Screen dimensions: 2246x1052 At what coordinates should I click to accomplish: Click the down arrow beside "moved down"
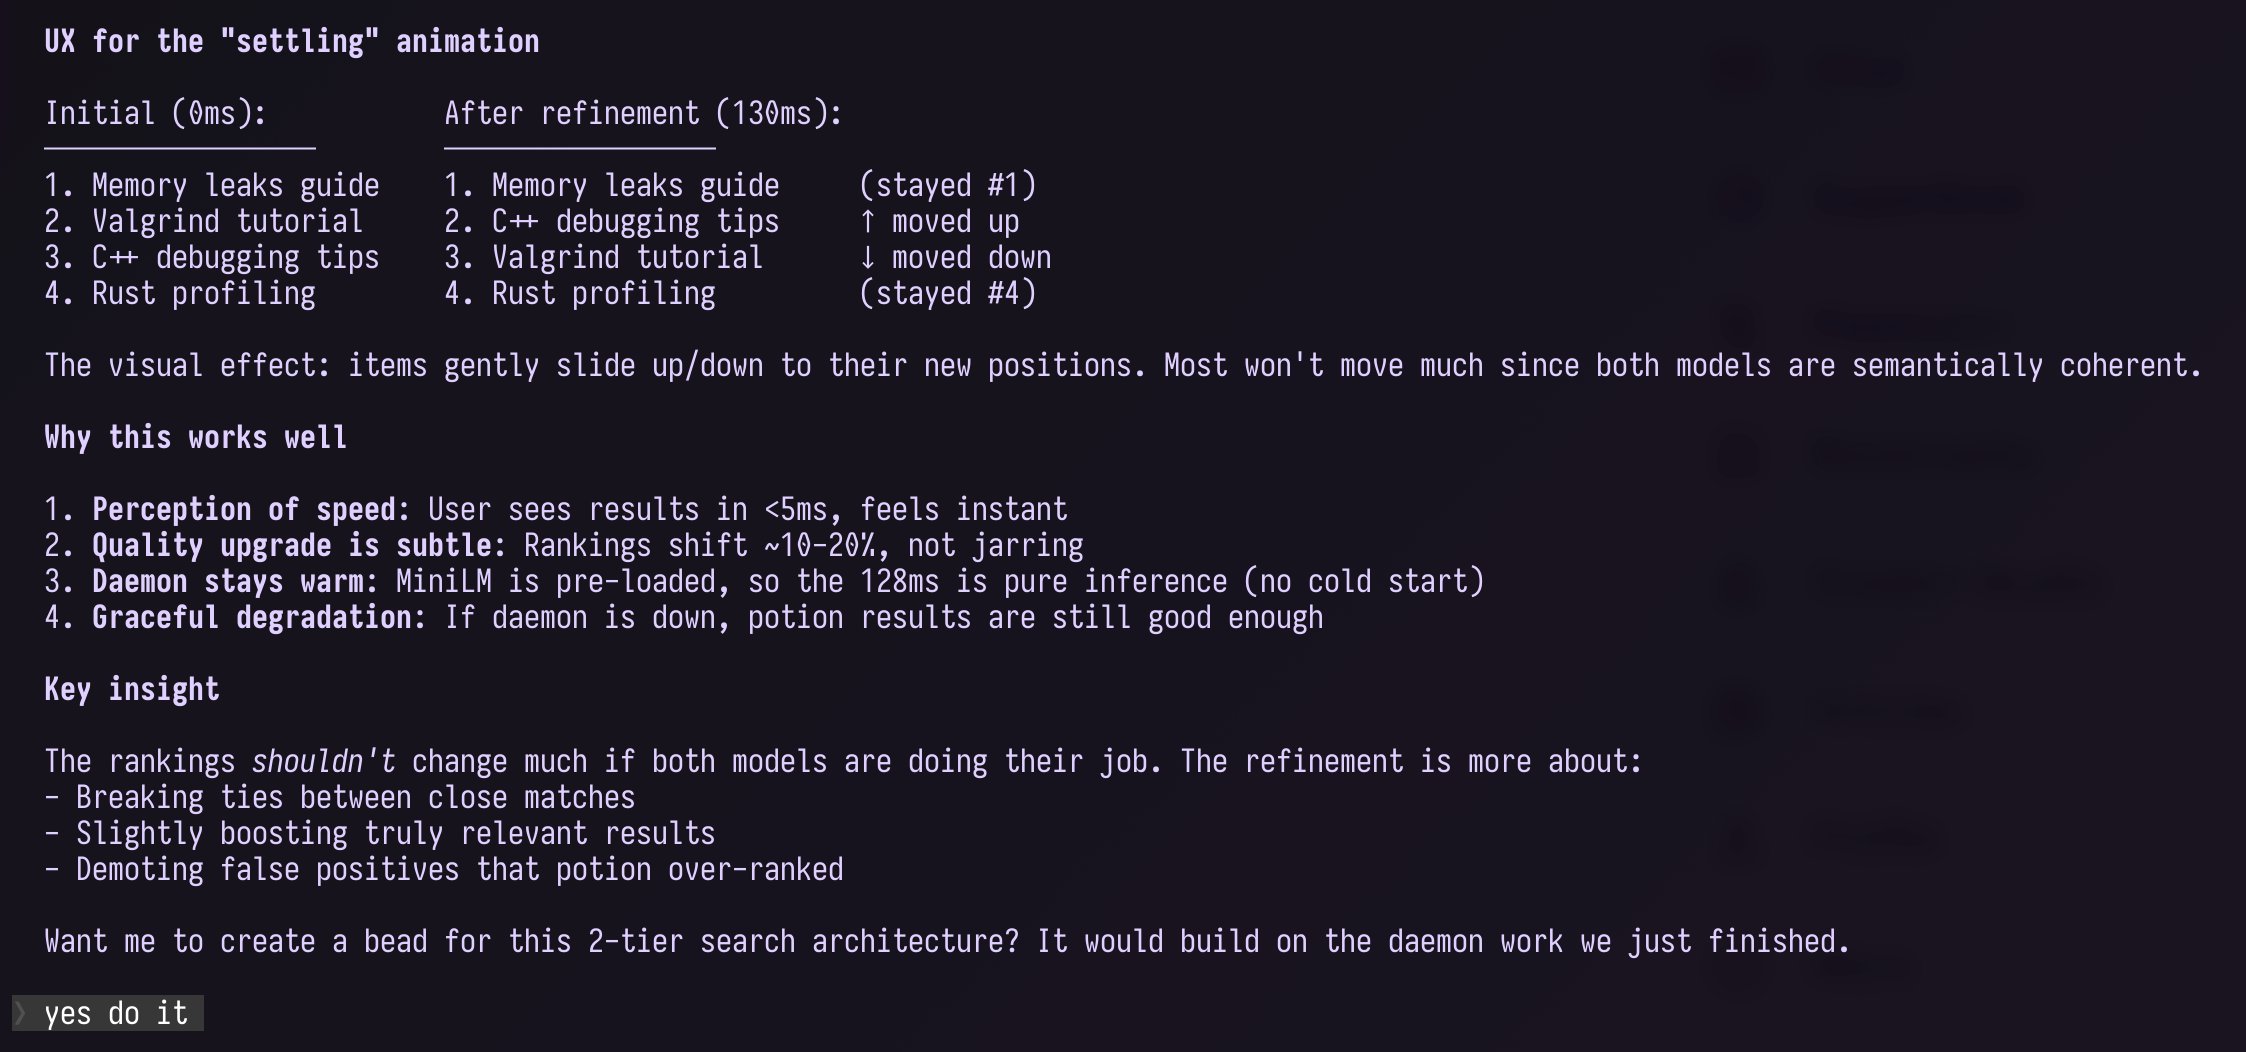pos(867,257)
